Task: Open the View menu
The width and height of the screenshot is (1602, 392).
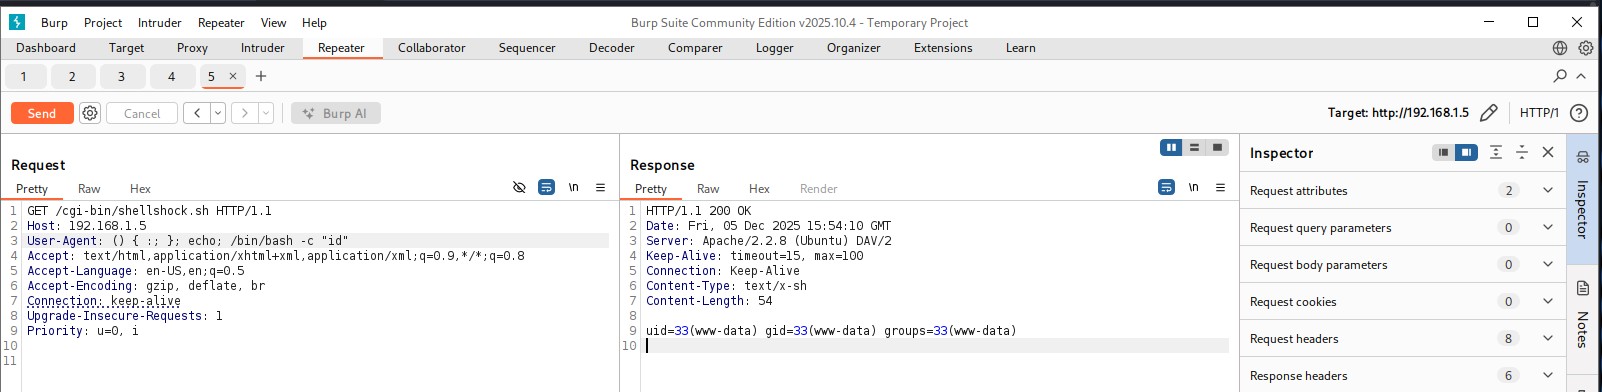Action: coord(273,22)
